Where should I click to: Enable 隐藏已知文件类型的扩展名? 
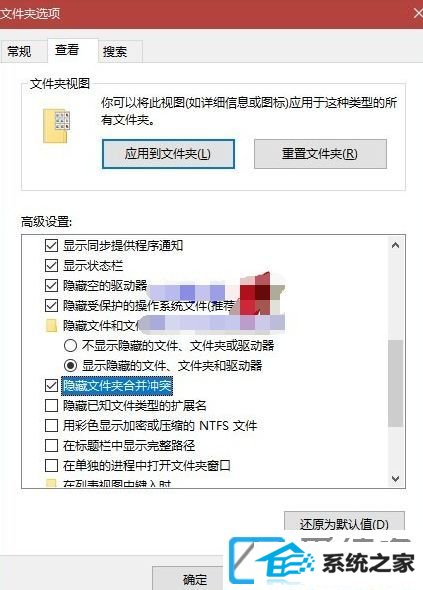(x=51, y=406)
